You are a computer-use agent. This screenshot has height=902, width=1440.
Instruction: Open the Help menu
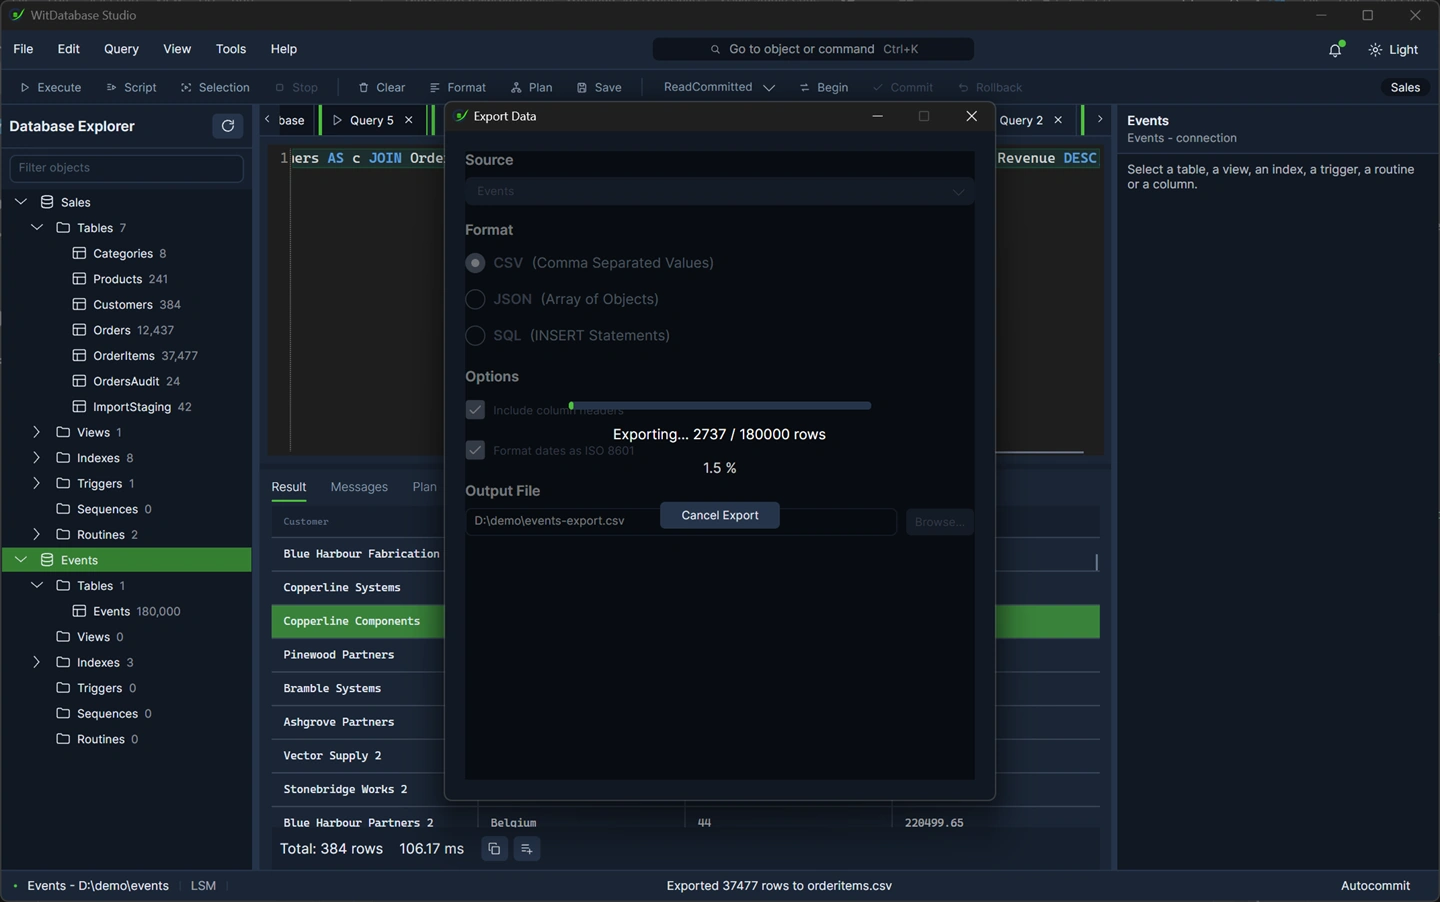[284, 49]
